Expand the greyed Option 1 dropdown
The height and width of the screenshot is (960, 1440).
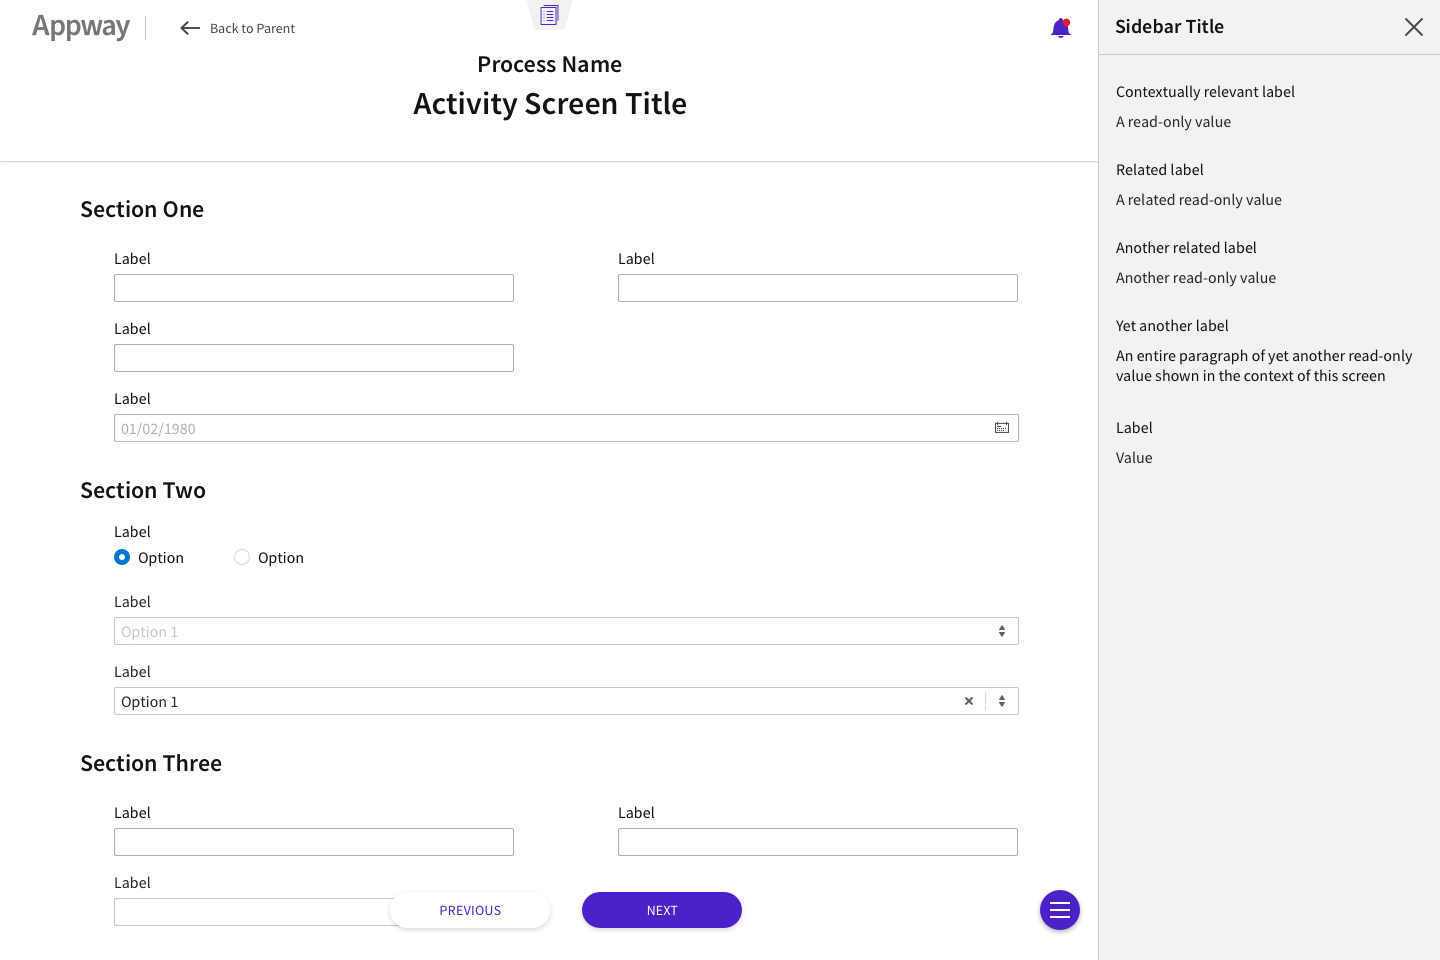click(x=1001, y=632)
